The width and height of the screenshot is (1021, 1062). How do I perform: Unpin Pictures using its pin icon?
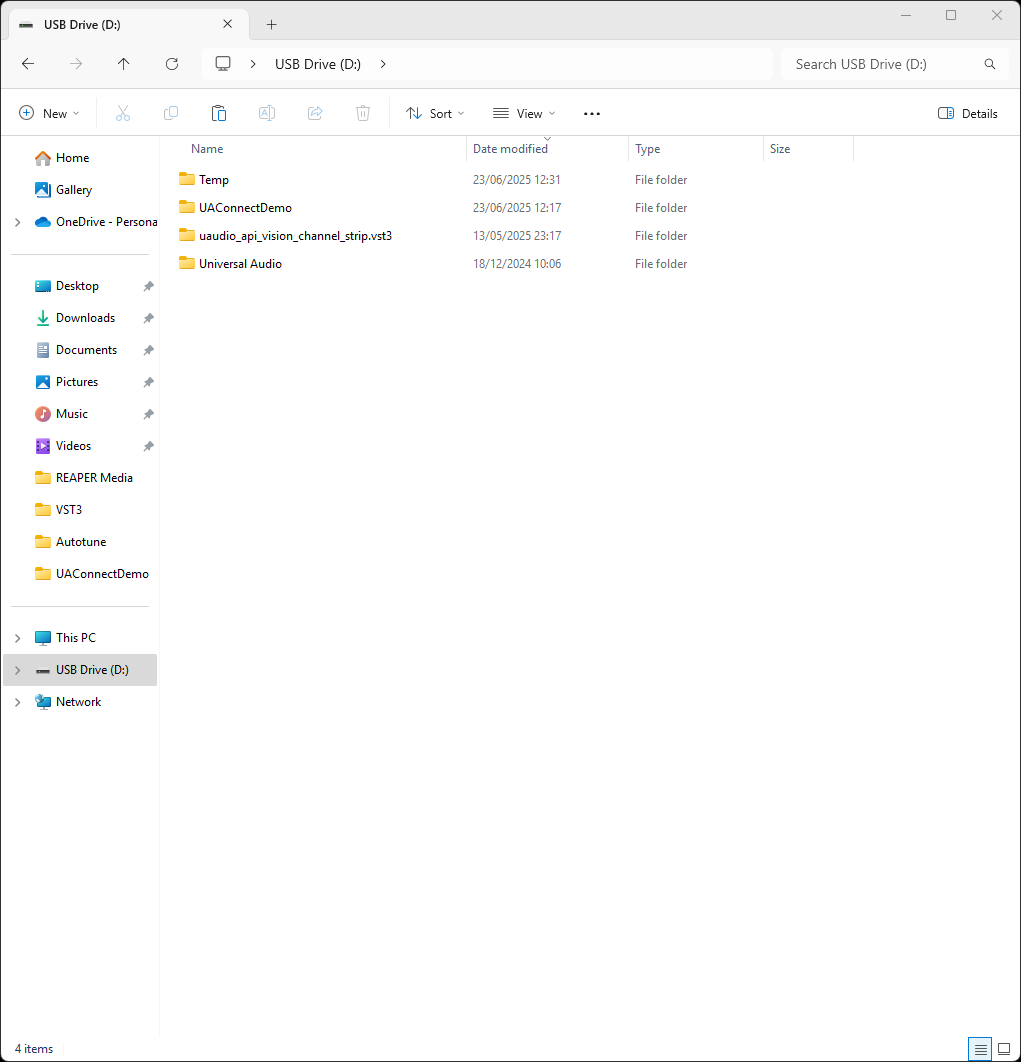pos(148,382)
